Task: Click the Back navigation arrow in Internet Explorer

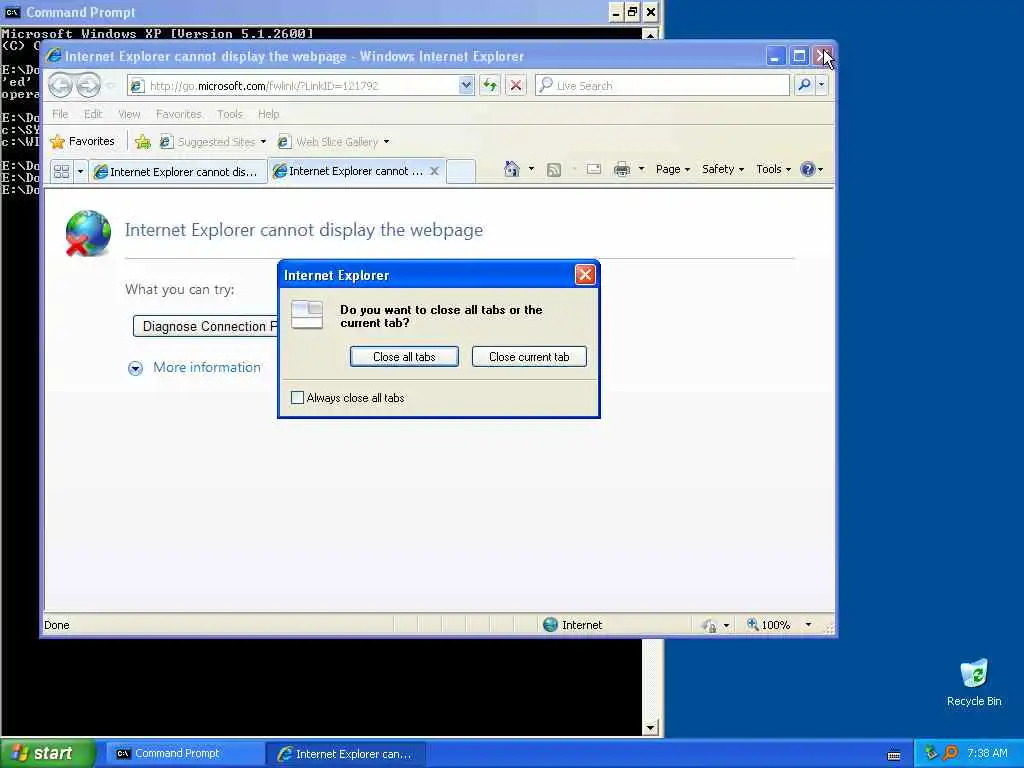Action: click(x=61, y=85)
